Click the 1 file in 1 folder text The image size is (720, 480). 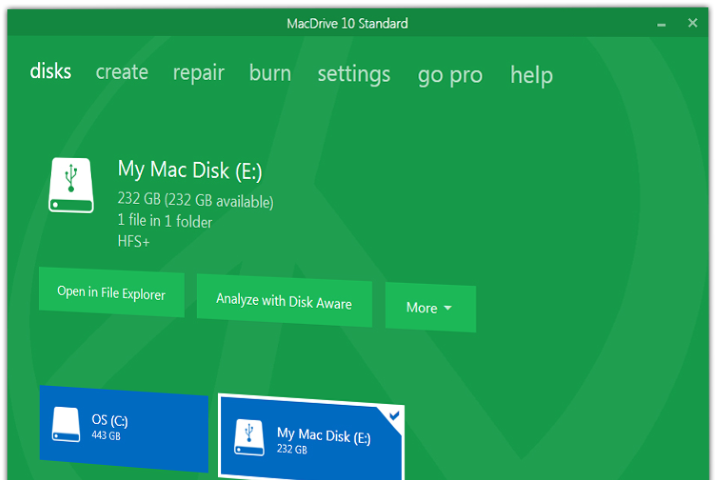click(x=165, y=221)
